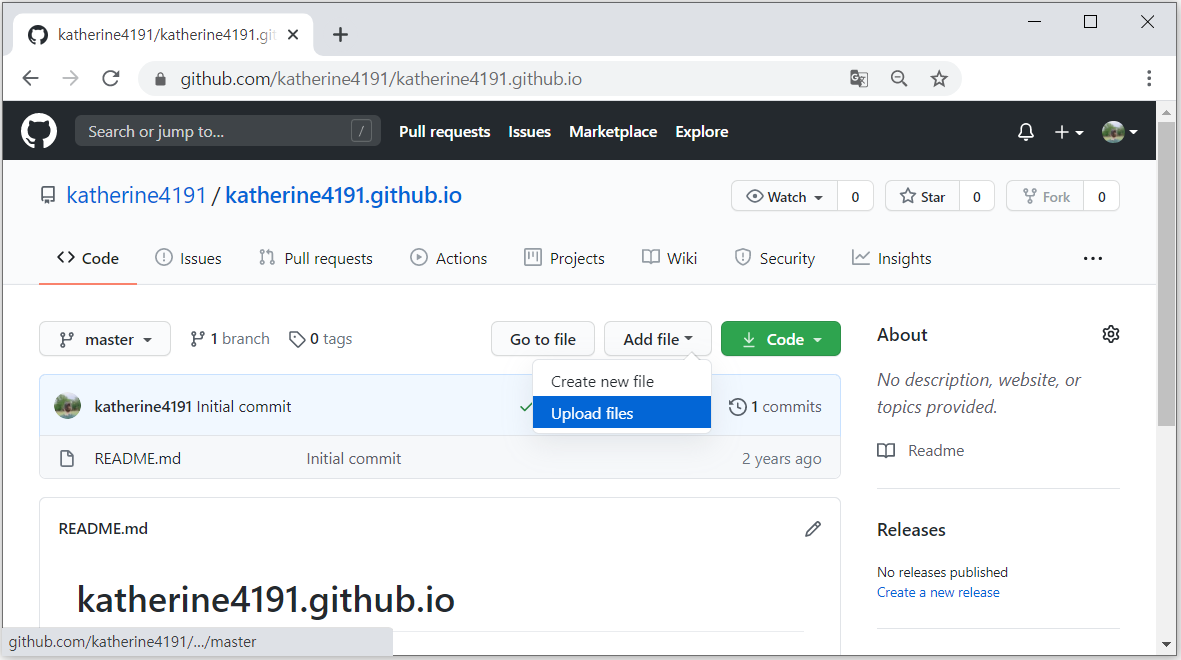Open the Releases heading link

tap(911, 530)
